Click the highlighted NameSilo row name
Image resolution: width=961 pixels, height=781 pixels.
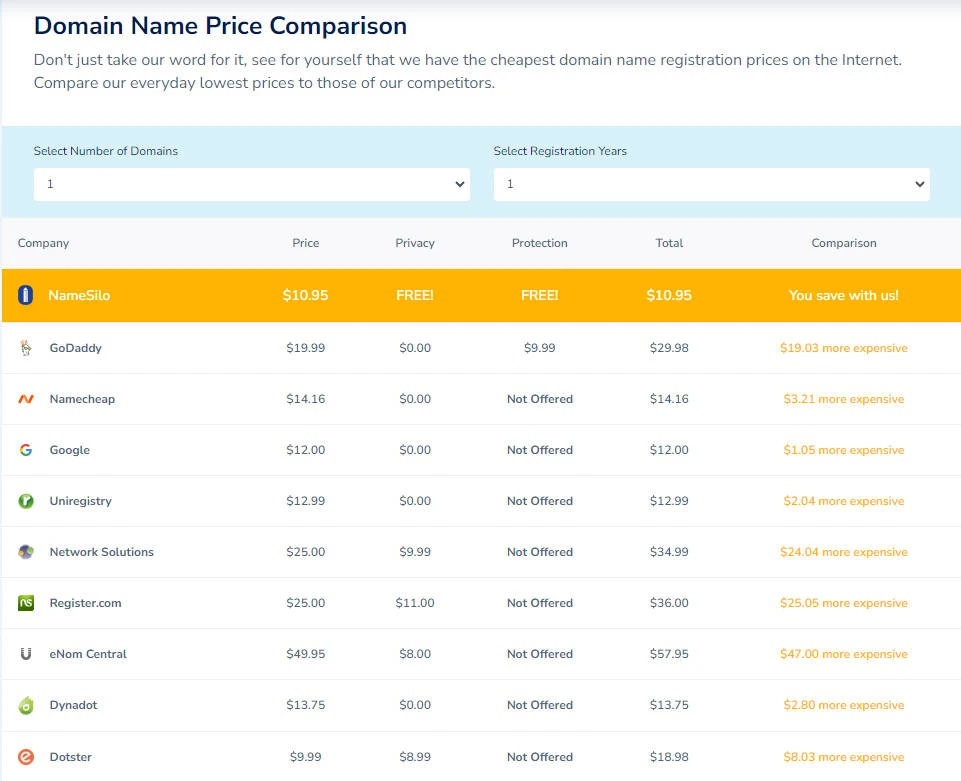79,296
